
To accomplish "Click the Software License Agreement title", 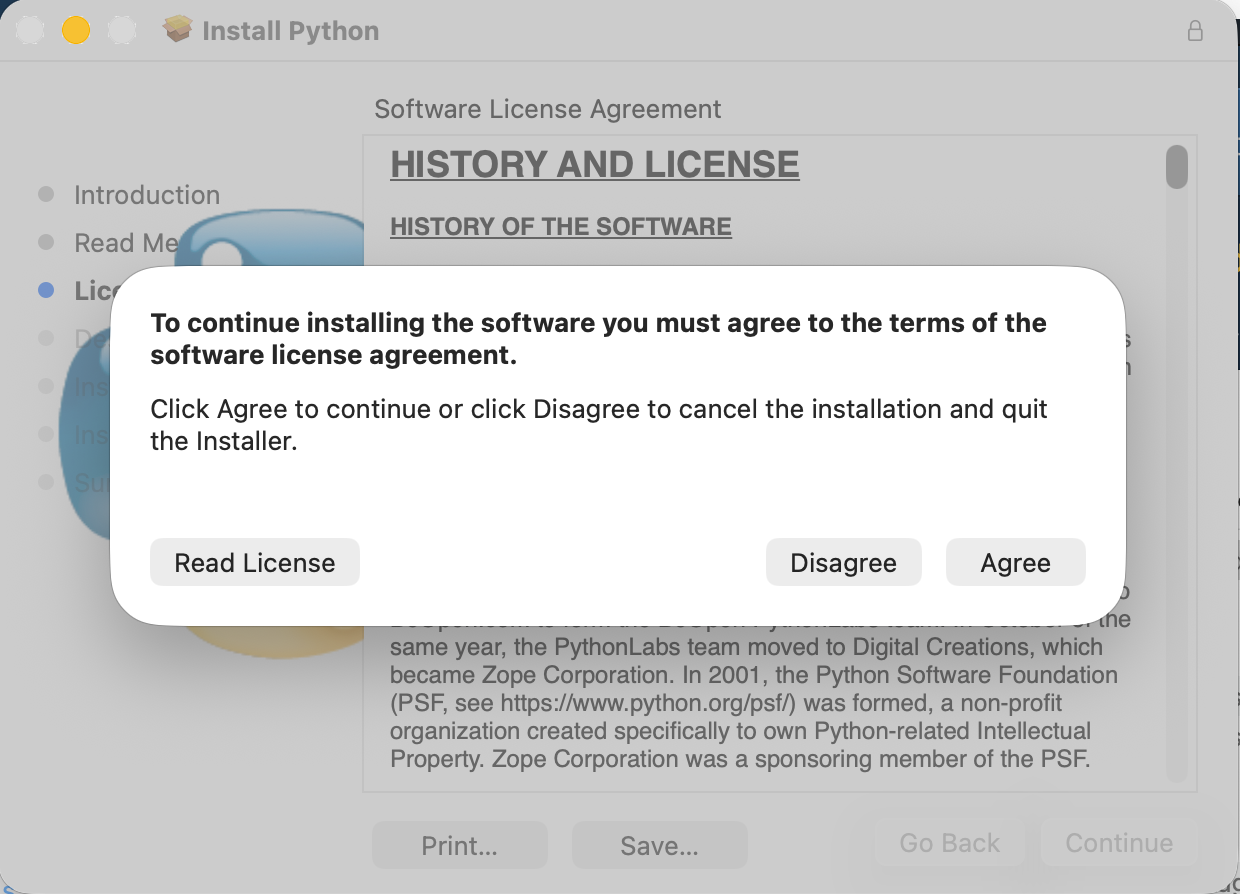I will click(548, 109).
